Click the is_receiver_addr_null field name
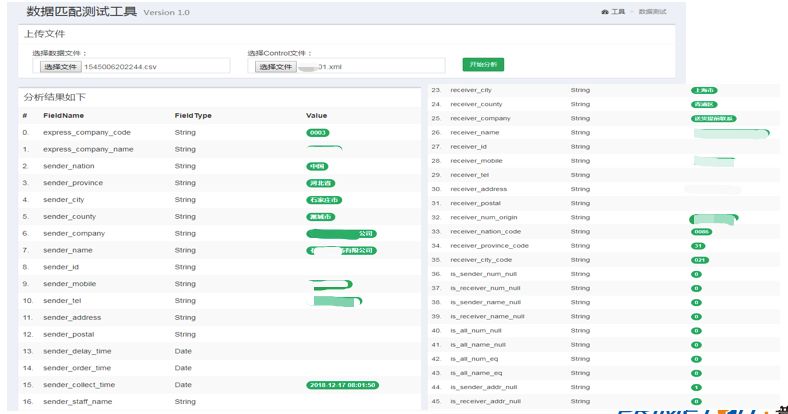Screen dimensions: 788x414 tap(485, 401)
